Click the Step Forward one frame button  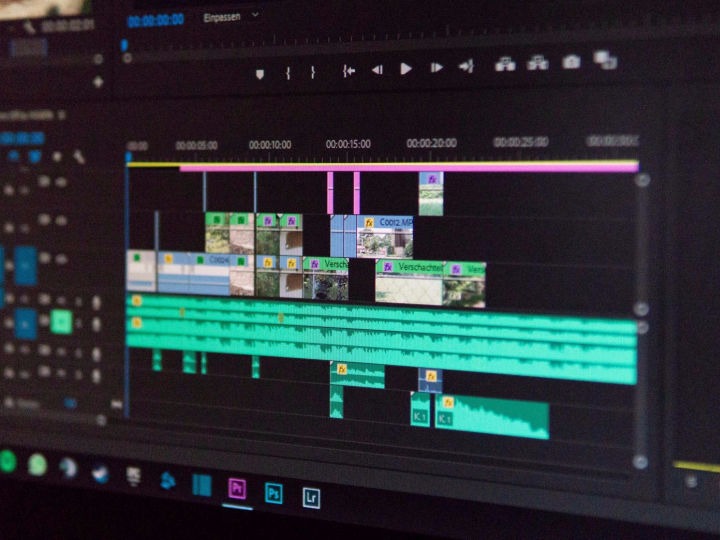click(x=436, y=68)
